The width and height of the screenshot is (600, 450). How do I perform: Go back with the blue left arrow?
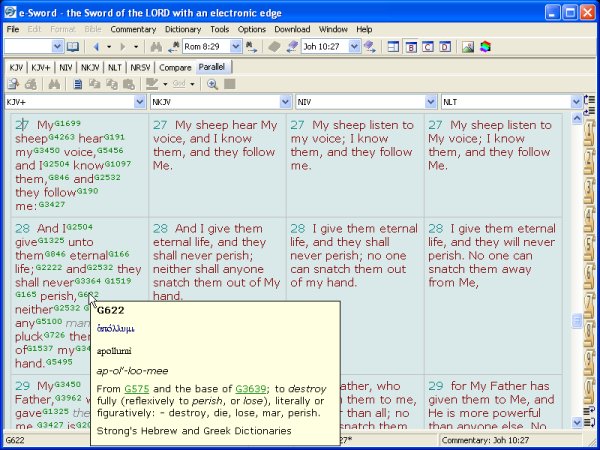[96, 47]
